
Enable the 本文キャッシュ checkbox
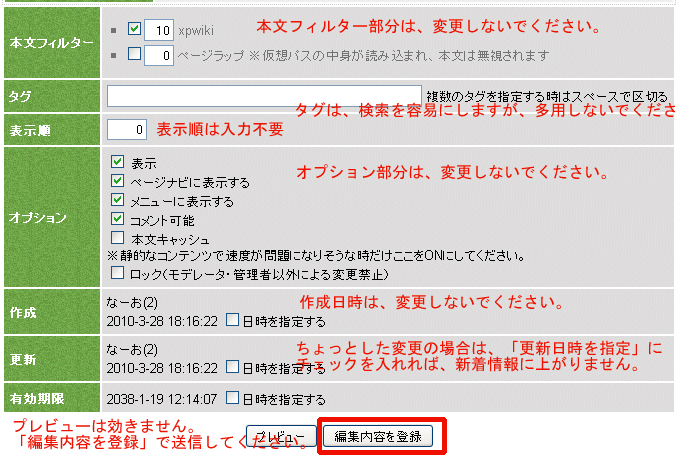[x=118, y=238]
